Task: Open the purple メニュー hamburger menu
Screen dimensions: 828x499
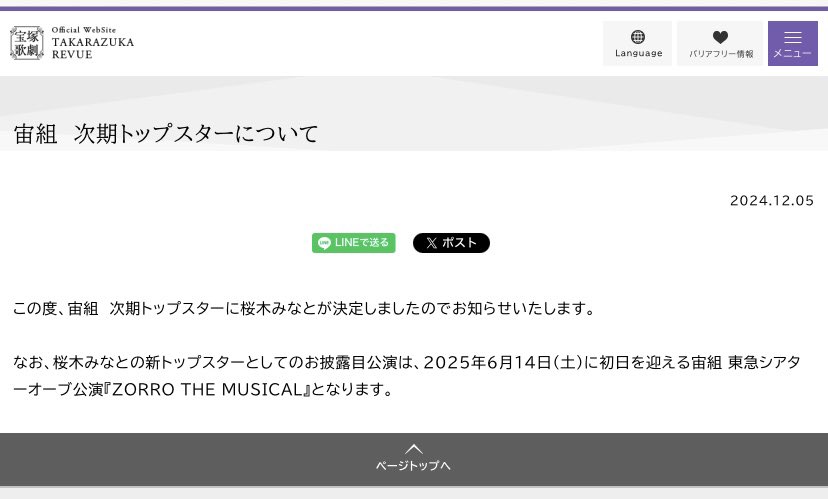Action: [793, 43]
